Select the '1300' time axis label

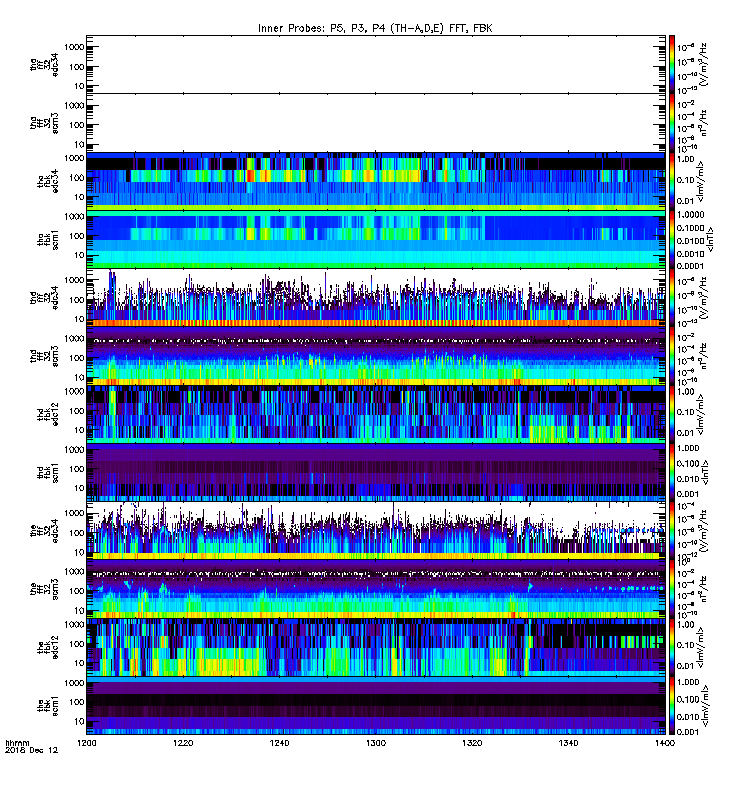click(376, 743)
